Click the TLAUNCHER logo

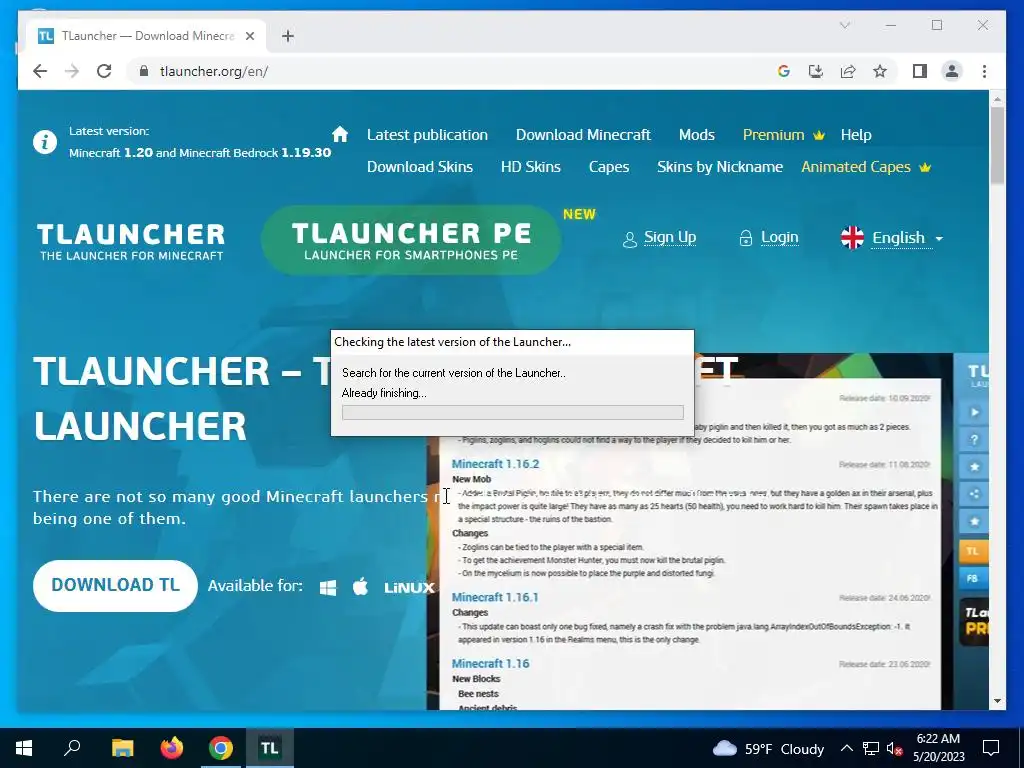131,242
